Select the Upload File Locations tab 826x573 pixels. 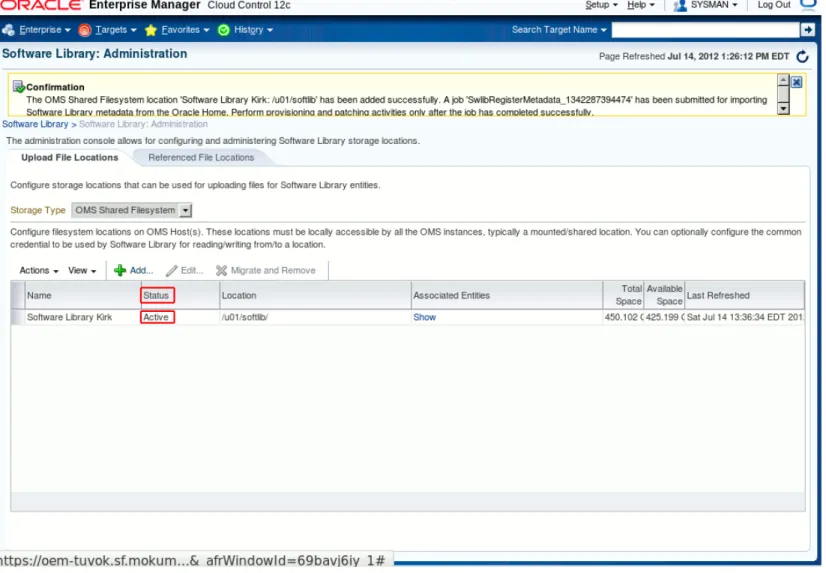coord(70,158)
